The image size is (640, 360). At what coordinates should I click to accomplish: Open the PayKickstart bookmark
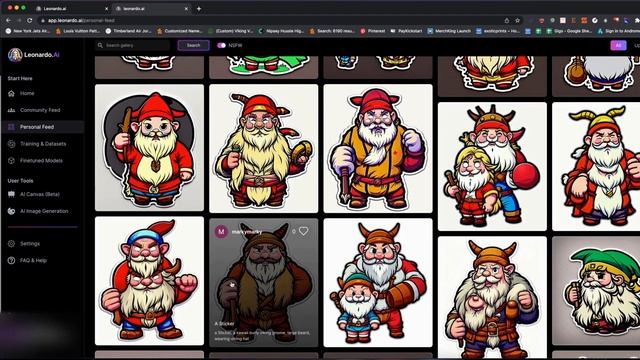[x=407, y=31]
